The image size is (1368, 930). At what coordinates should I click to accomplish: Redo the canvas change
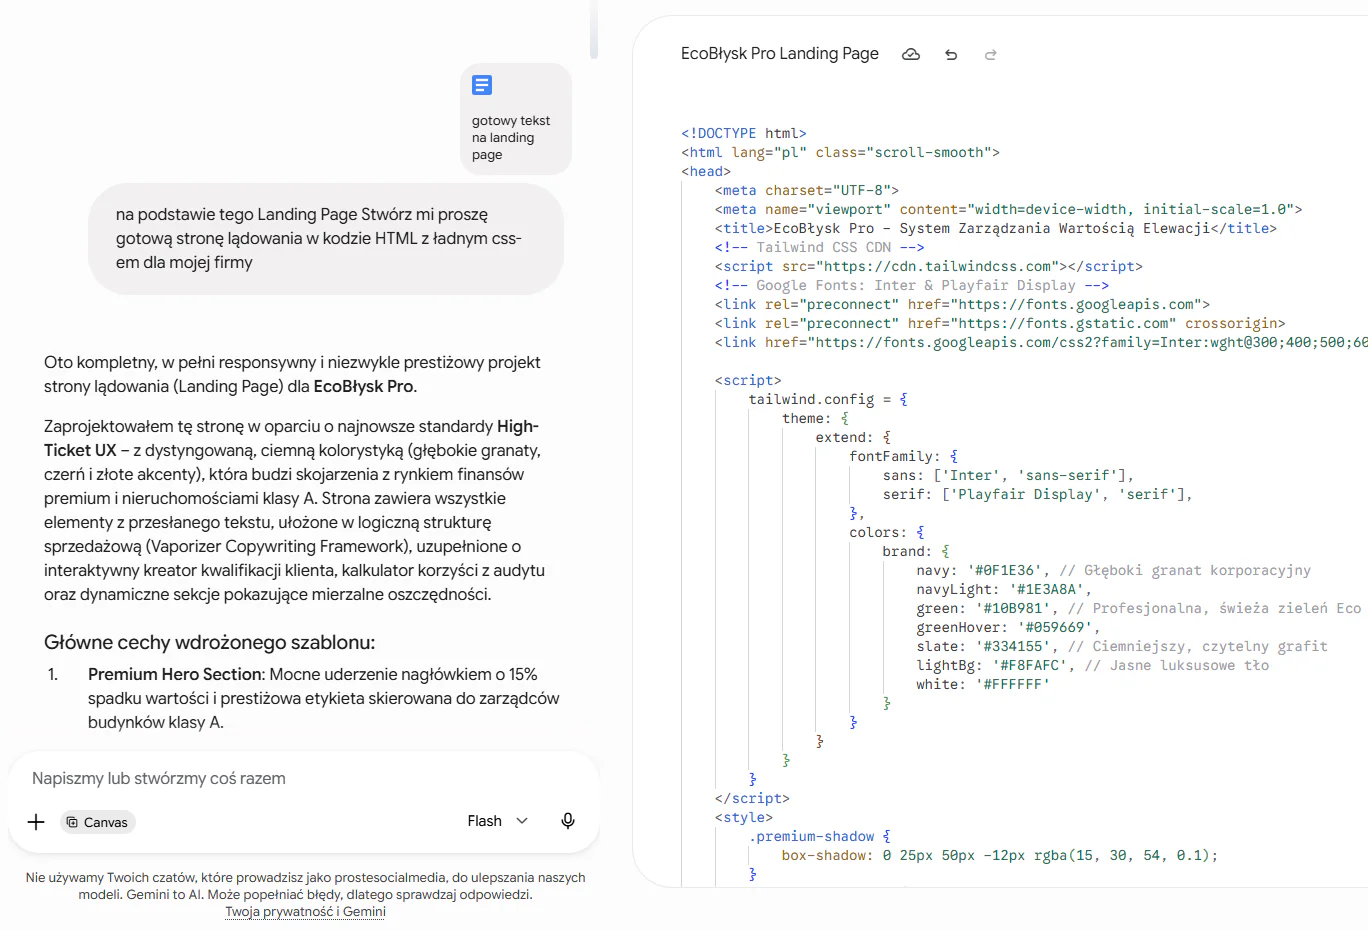click(x=991, y=55)
